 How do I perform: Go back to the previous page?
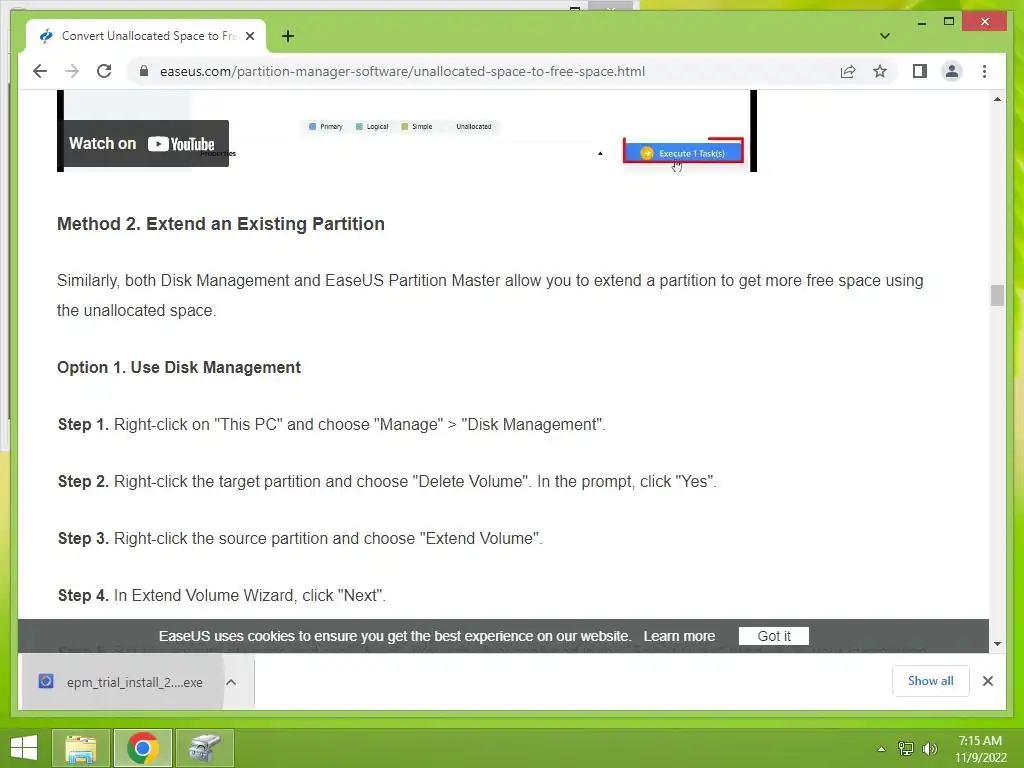(x=40, y=71)
